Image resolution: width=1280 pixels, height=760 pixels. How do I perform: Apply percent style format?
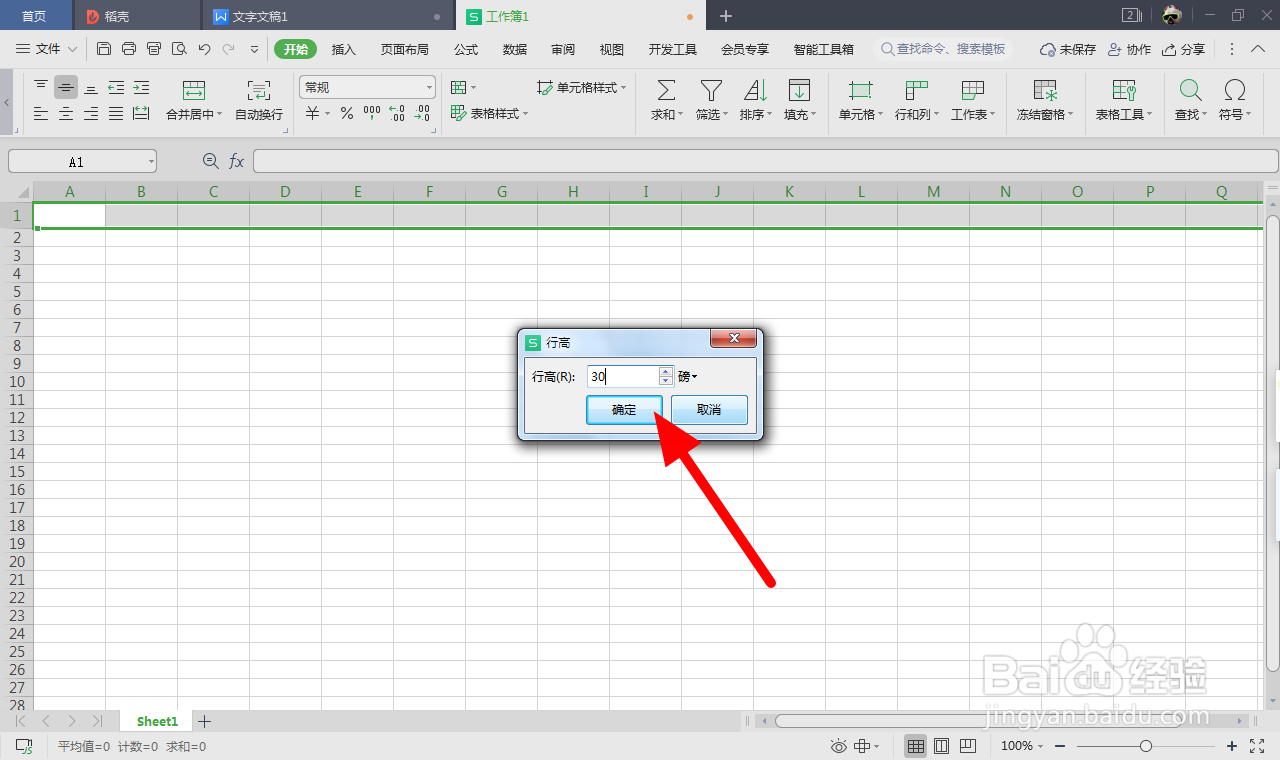[x=347, y=114]
